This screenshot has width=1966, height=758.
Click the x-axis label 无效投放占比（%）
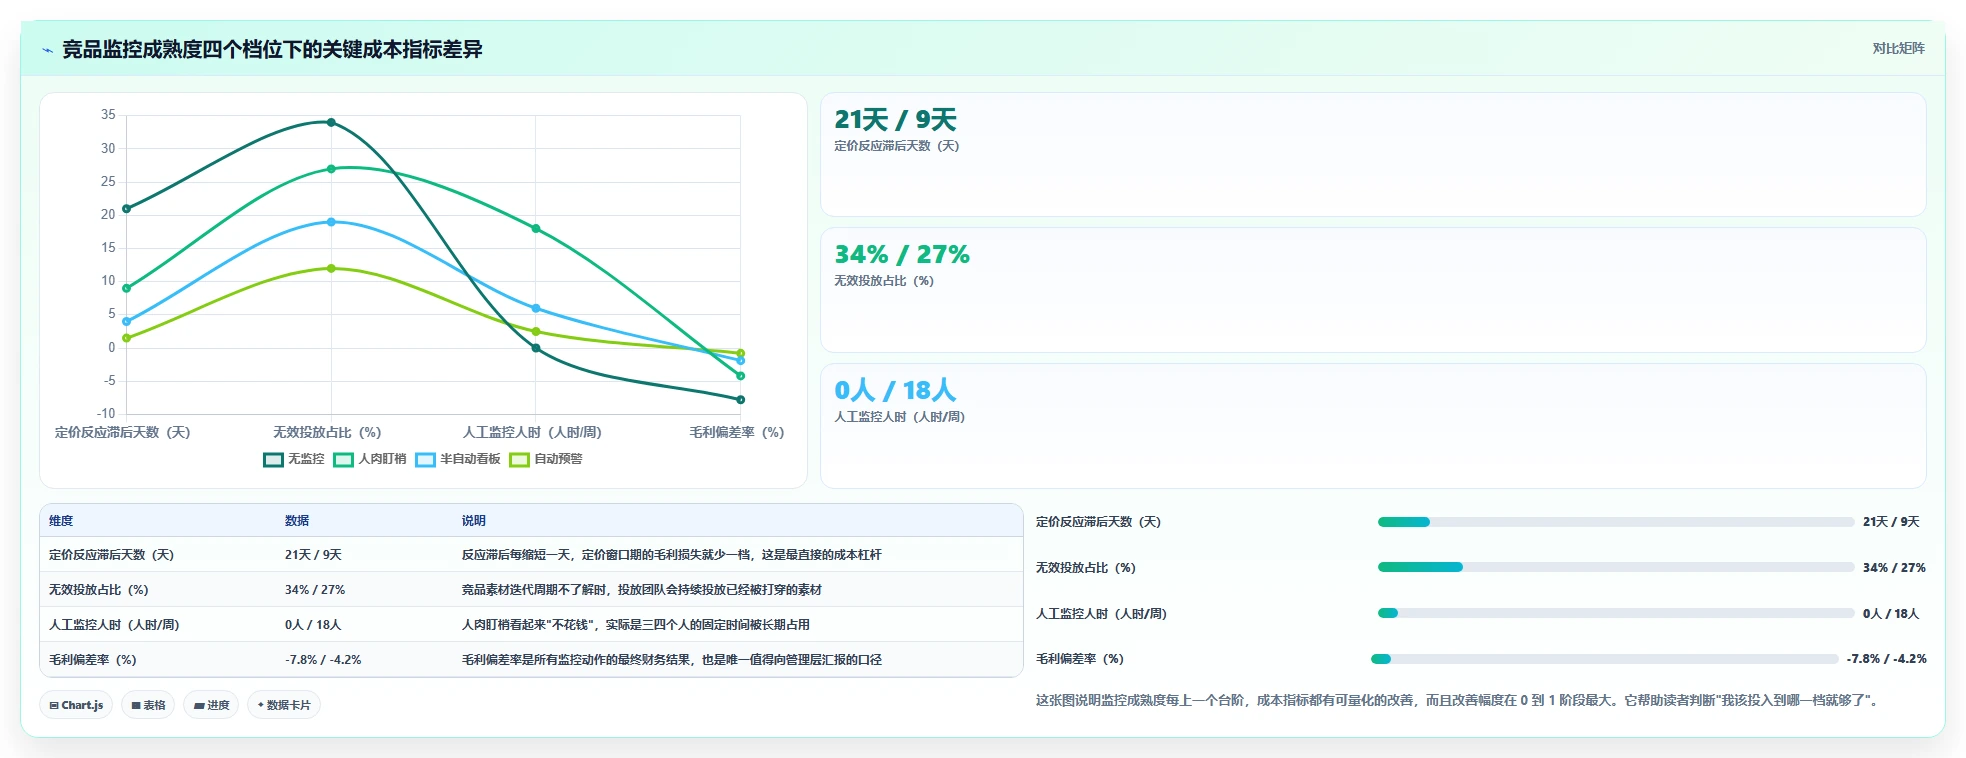[327, 433]
